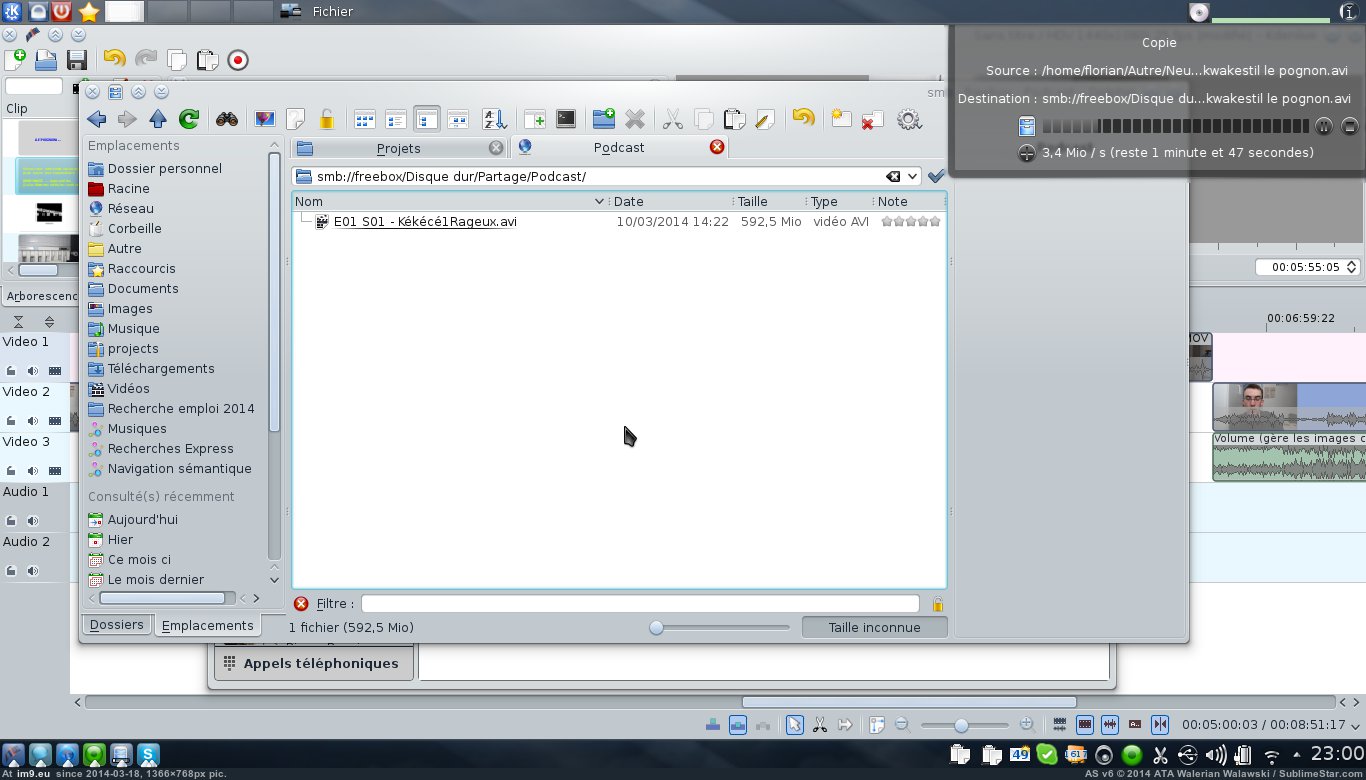Click the green reload button in file manager
The image size is (1366, 780).
188,120
